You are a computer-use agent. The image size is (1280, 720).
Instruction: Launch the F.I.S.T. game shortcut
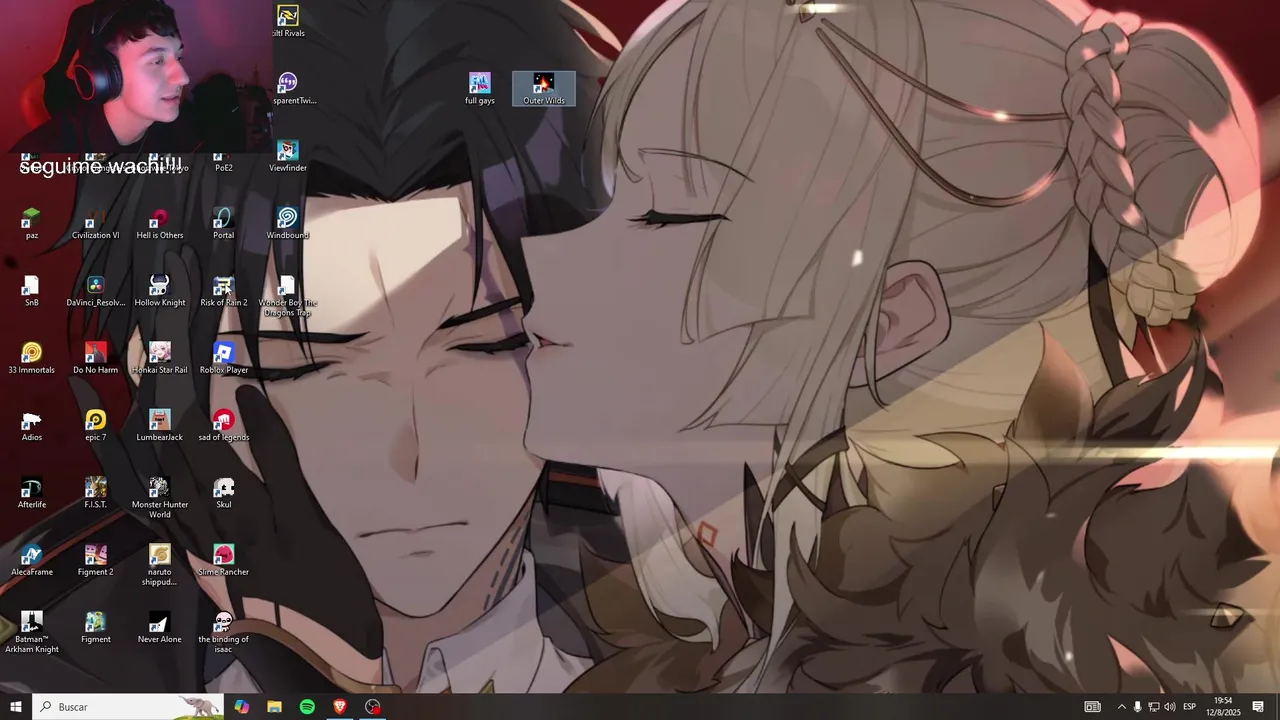(x=96, y=493)
